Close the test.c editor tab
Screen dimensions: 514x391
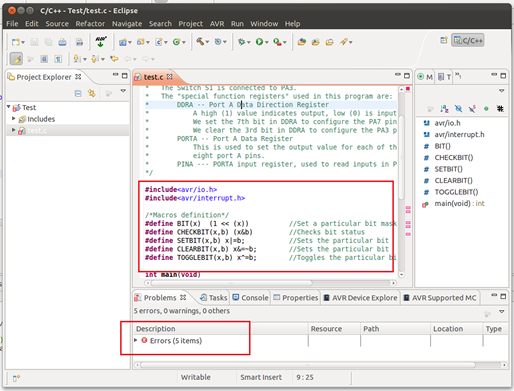click(170, 77)
